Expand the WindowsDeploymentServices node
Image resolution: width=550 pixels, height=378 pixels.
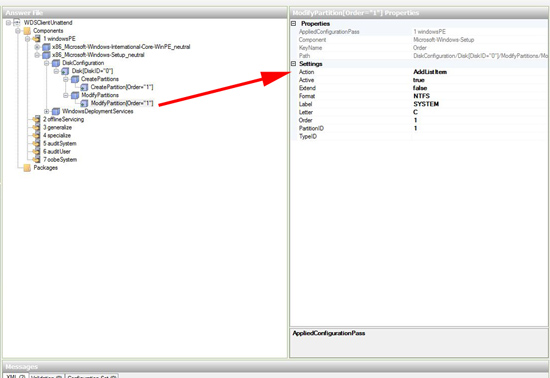click(x=46, y=112)
